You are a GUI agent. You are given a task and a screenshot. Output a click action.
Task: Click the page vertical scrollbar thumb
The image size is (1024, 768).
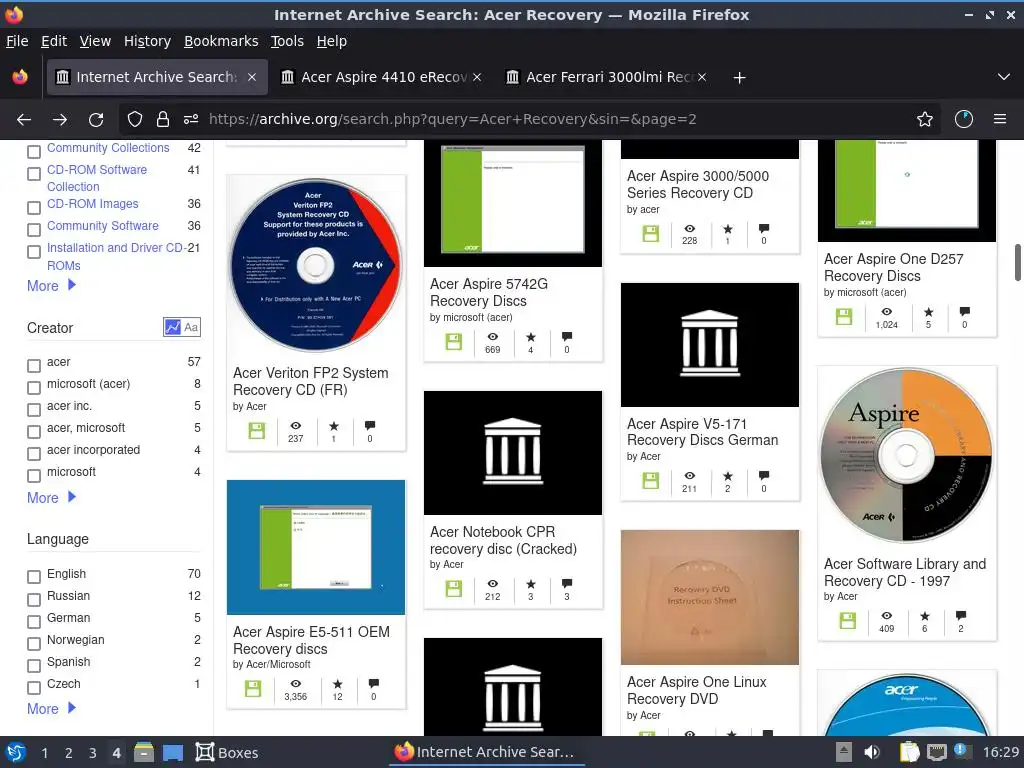click(1017, 263)
